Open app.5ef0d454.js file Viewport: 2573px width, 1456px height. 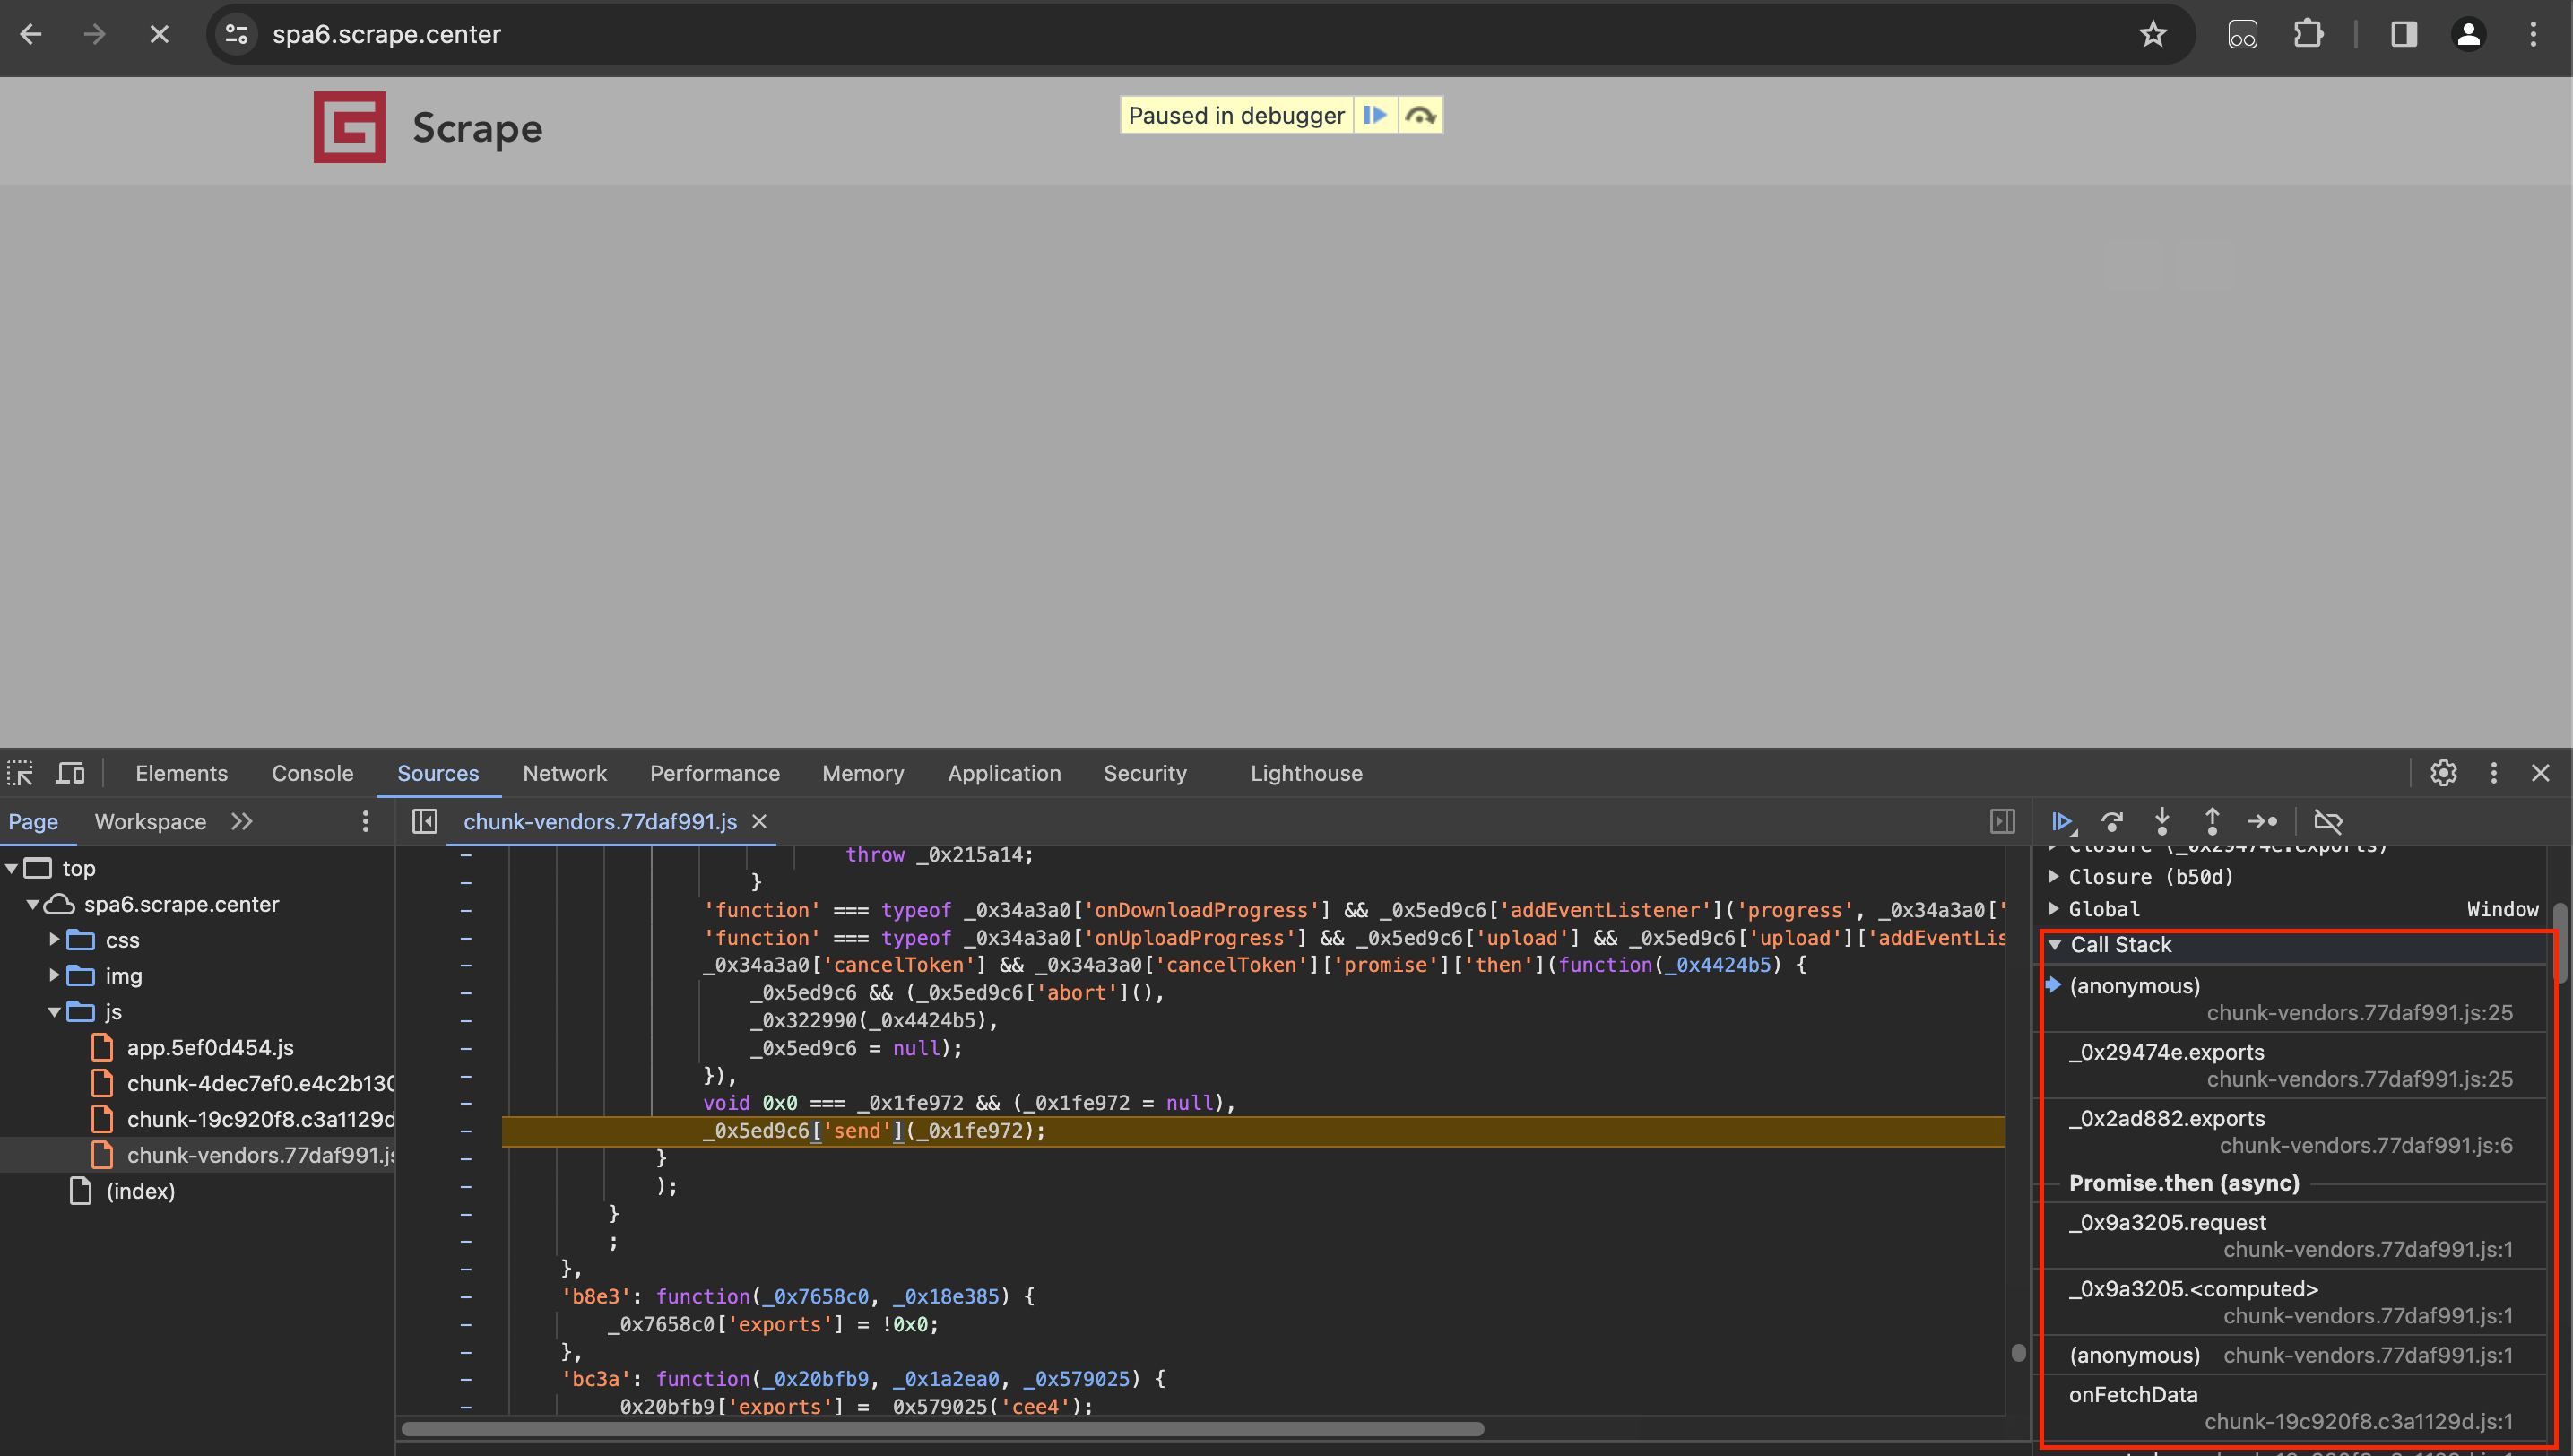click(x=210, y=1048)
